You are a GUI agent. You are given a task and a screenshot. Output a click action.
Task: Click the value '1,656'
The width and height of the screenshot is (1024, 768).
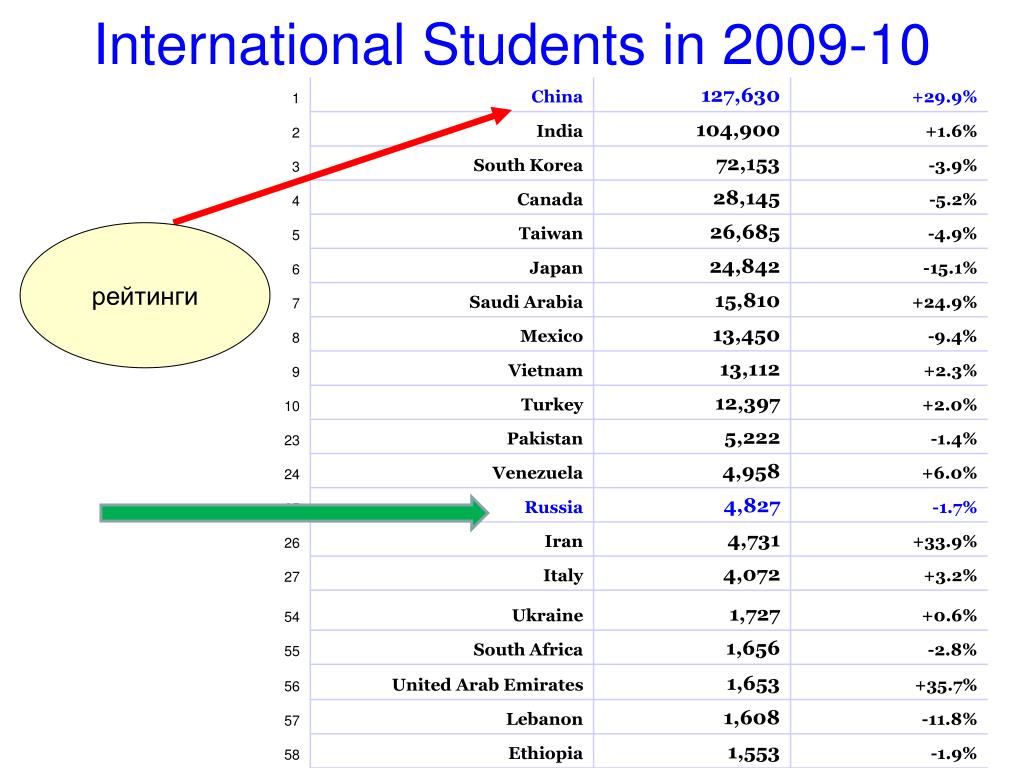coord(752,649)
